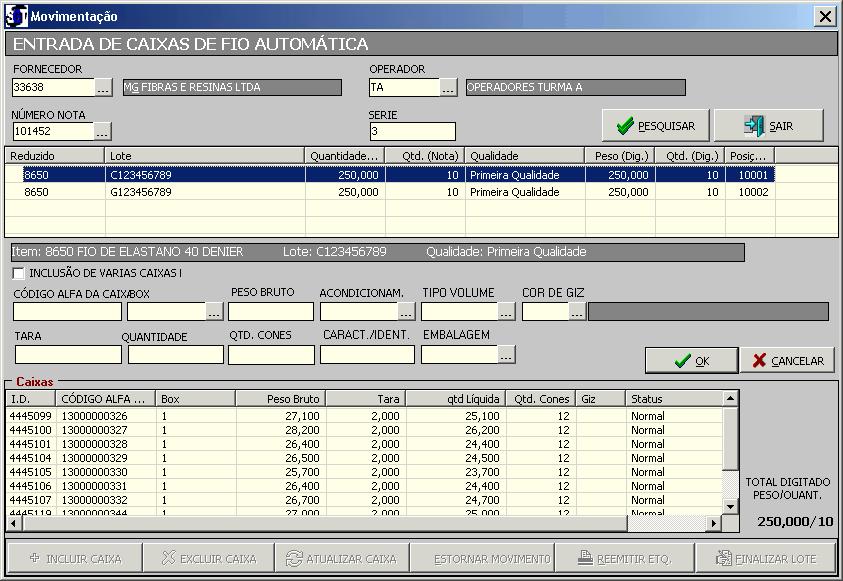The height and width of the screenshot is (581, 843).
Task: Click the Sair exit button
Action: point(768,126)
